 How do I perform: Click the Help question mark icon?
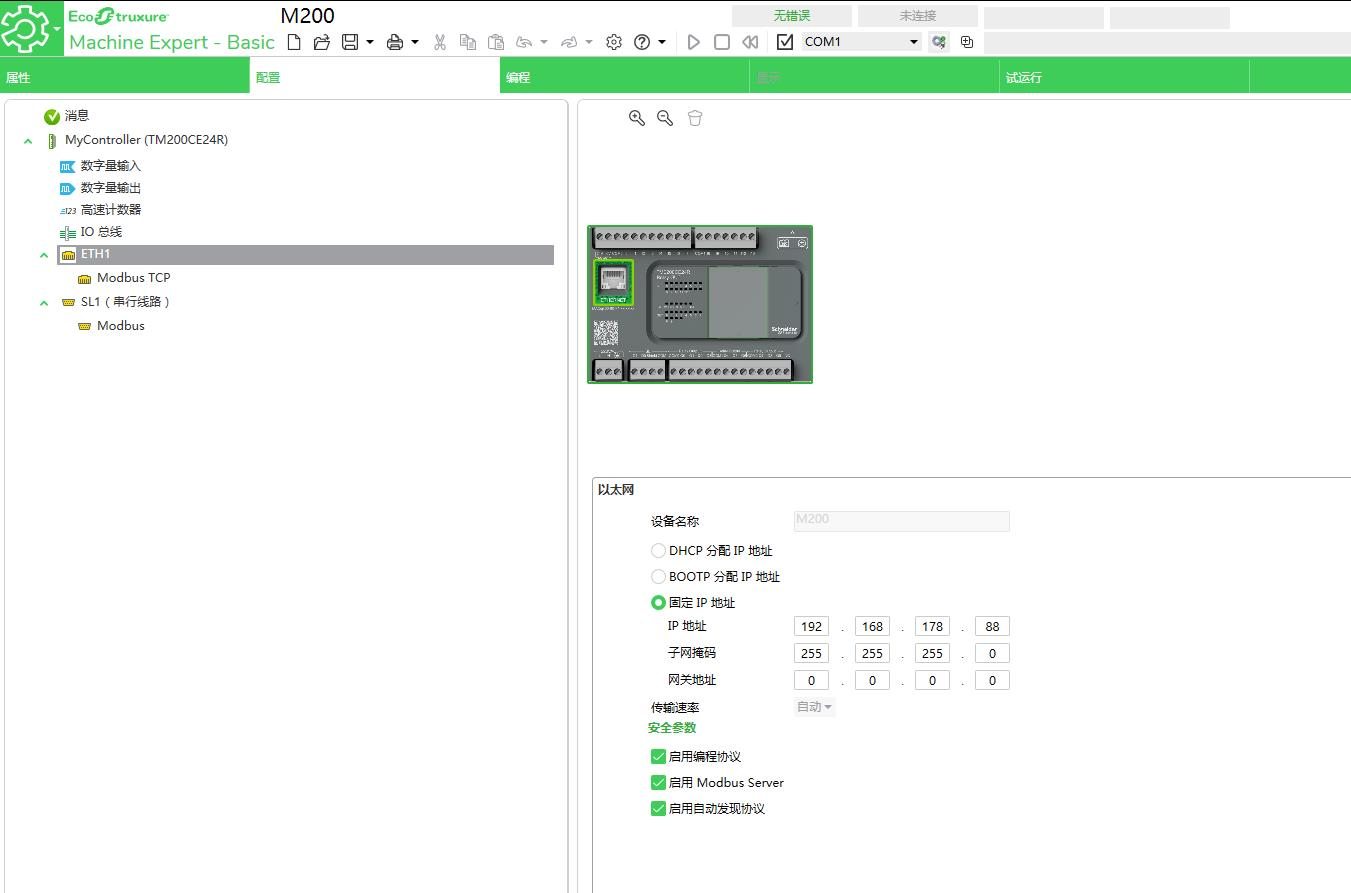point(643,42)
